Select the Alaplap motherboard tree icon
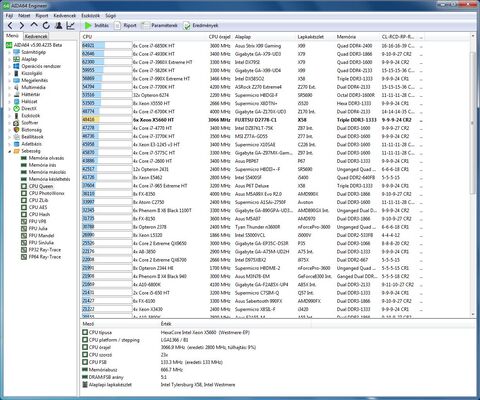 (16, 59)
